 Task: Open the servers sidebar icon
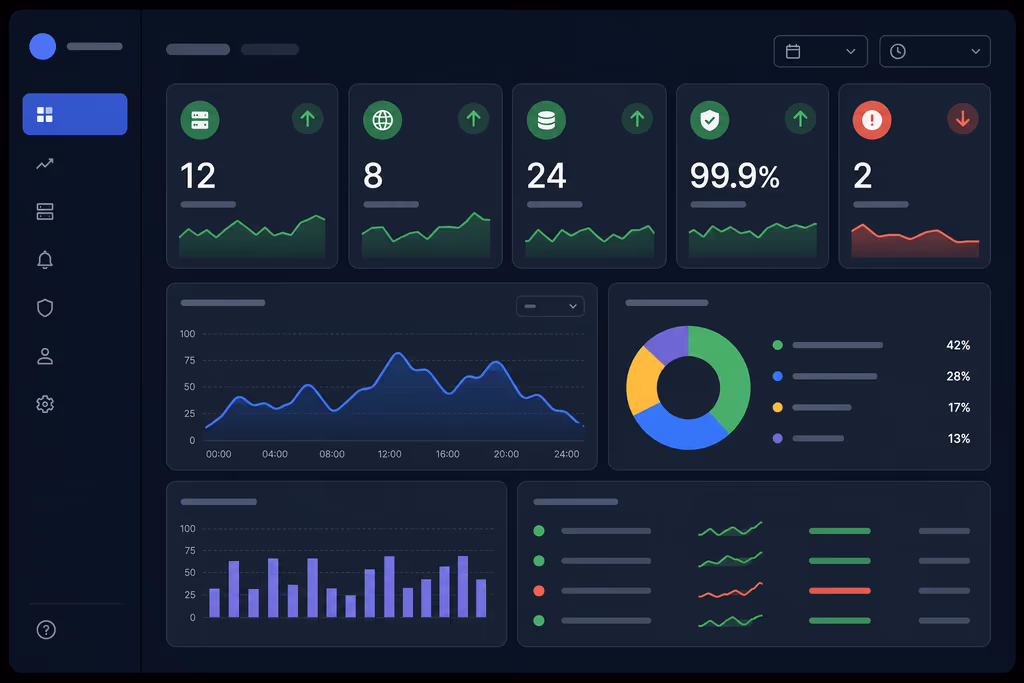(45, 212)
